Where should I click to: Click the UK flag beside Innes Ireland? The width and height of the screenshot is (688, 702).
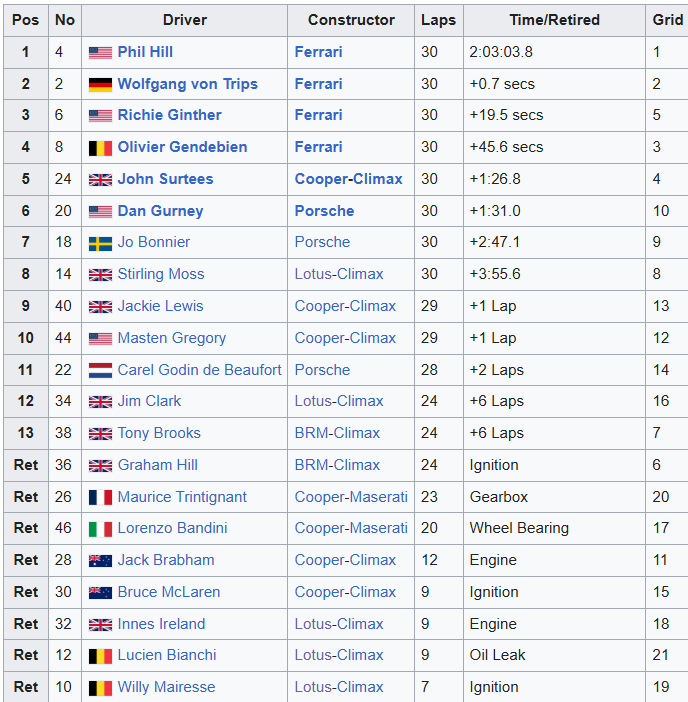pyautogui.click(x=100, y=625)
